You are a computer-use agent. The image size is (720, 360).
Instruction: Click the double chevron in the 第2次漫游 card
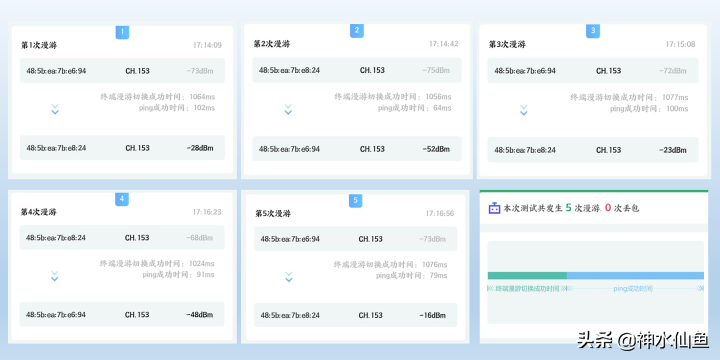pyautogui.click(x=288, y=109)
